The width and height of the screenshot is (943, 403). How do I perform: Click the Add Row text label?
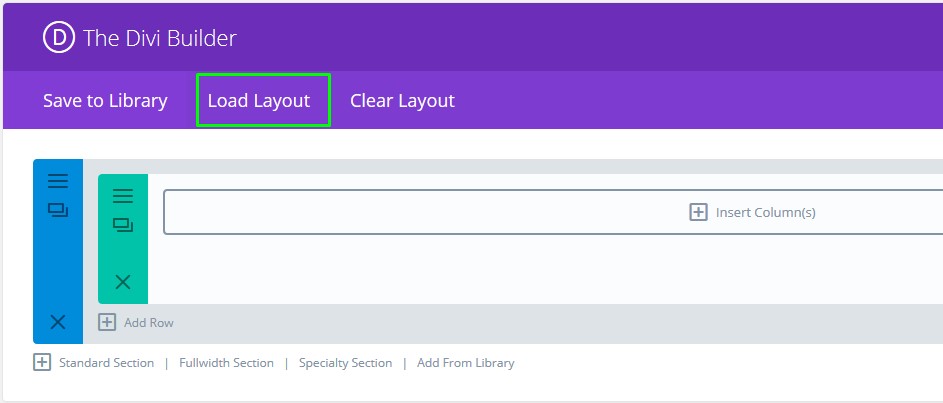(149, 322)
